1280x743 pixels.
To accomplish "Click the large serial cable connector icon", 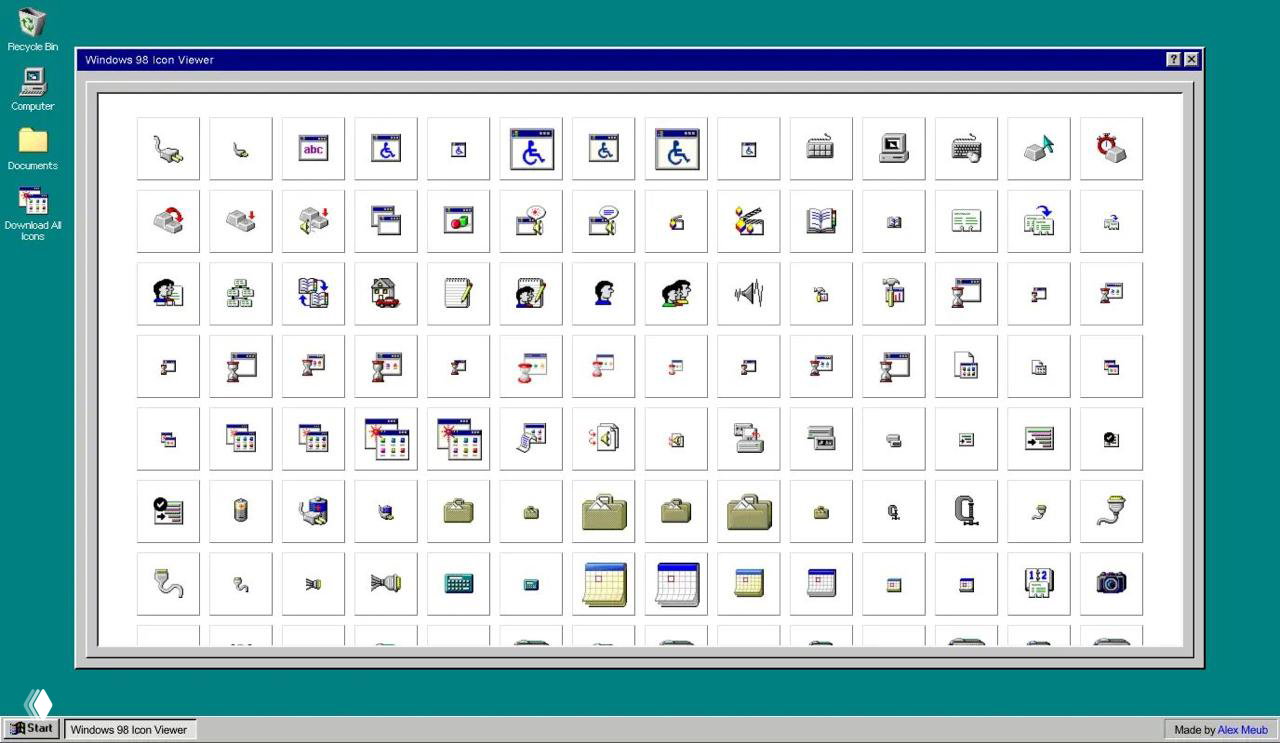I will click(1111, 511).
